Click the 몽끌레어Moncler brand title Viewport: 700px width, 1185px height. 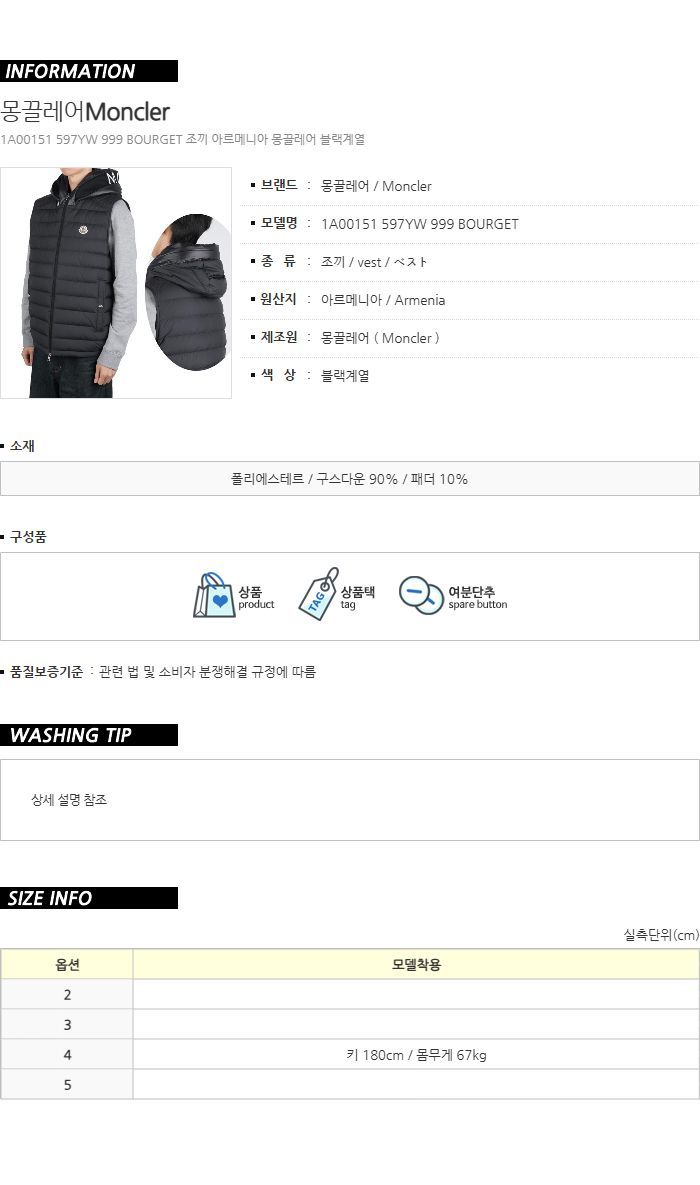point(85,112)
